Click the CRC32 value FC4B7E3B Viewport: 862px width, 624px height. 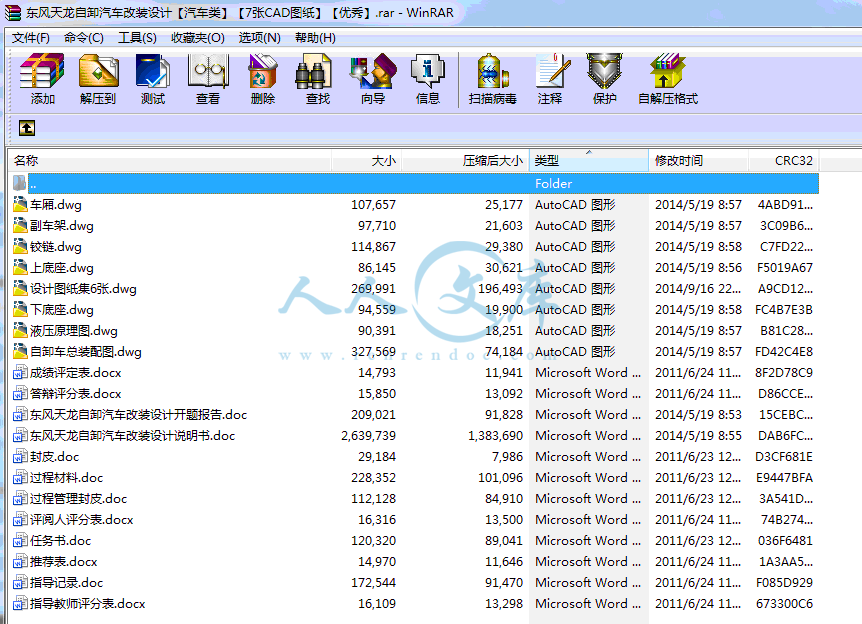(x=784, y=310)
